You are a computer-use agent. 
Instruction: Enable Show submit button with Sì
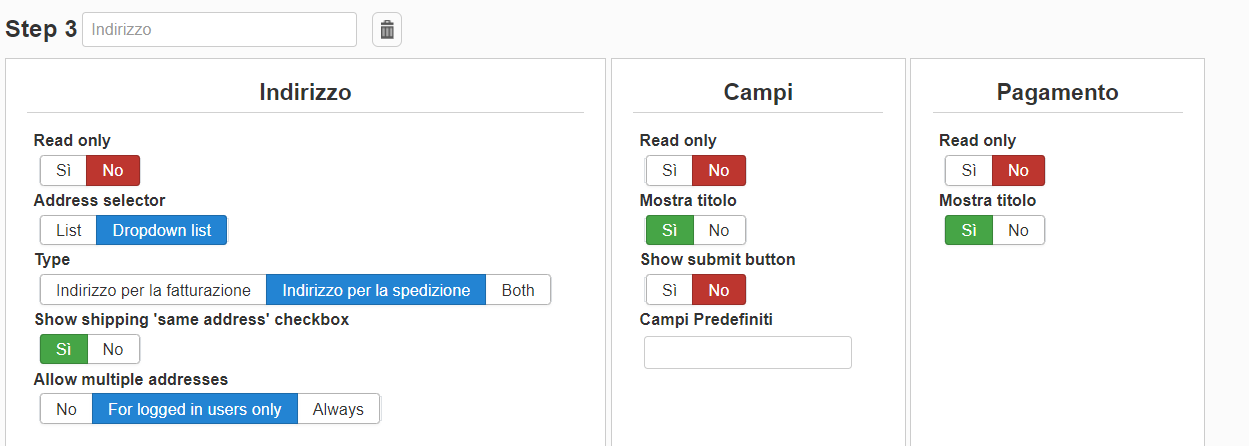point(670,290)
